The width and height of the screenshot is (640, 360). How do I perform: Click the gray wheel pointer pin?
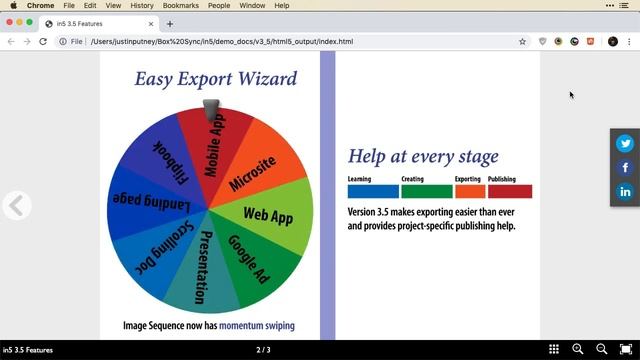pos(211,110)
